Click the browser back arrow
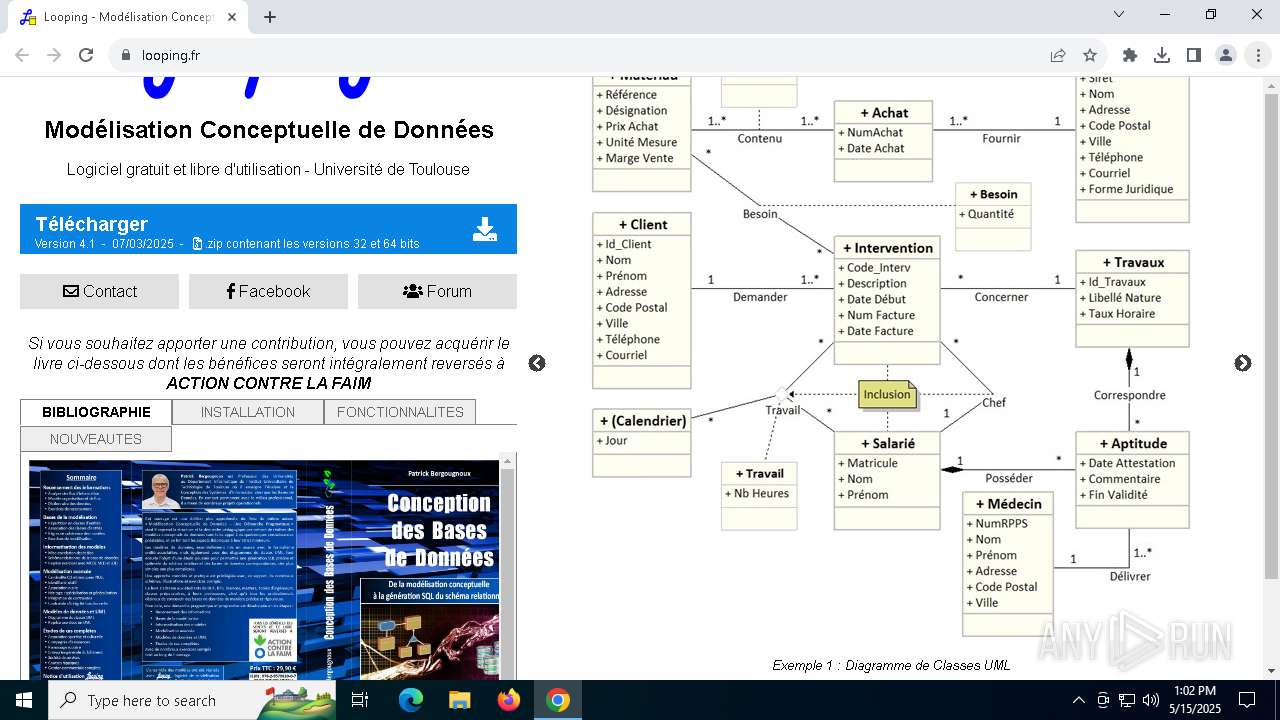 click(x=22, y=55)
